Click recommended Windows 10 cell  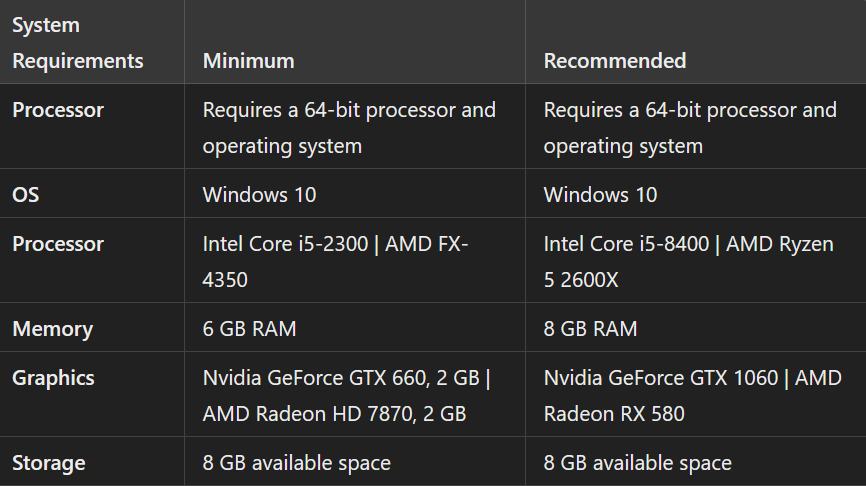click(600, 194)
